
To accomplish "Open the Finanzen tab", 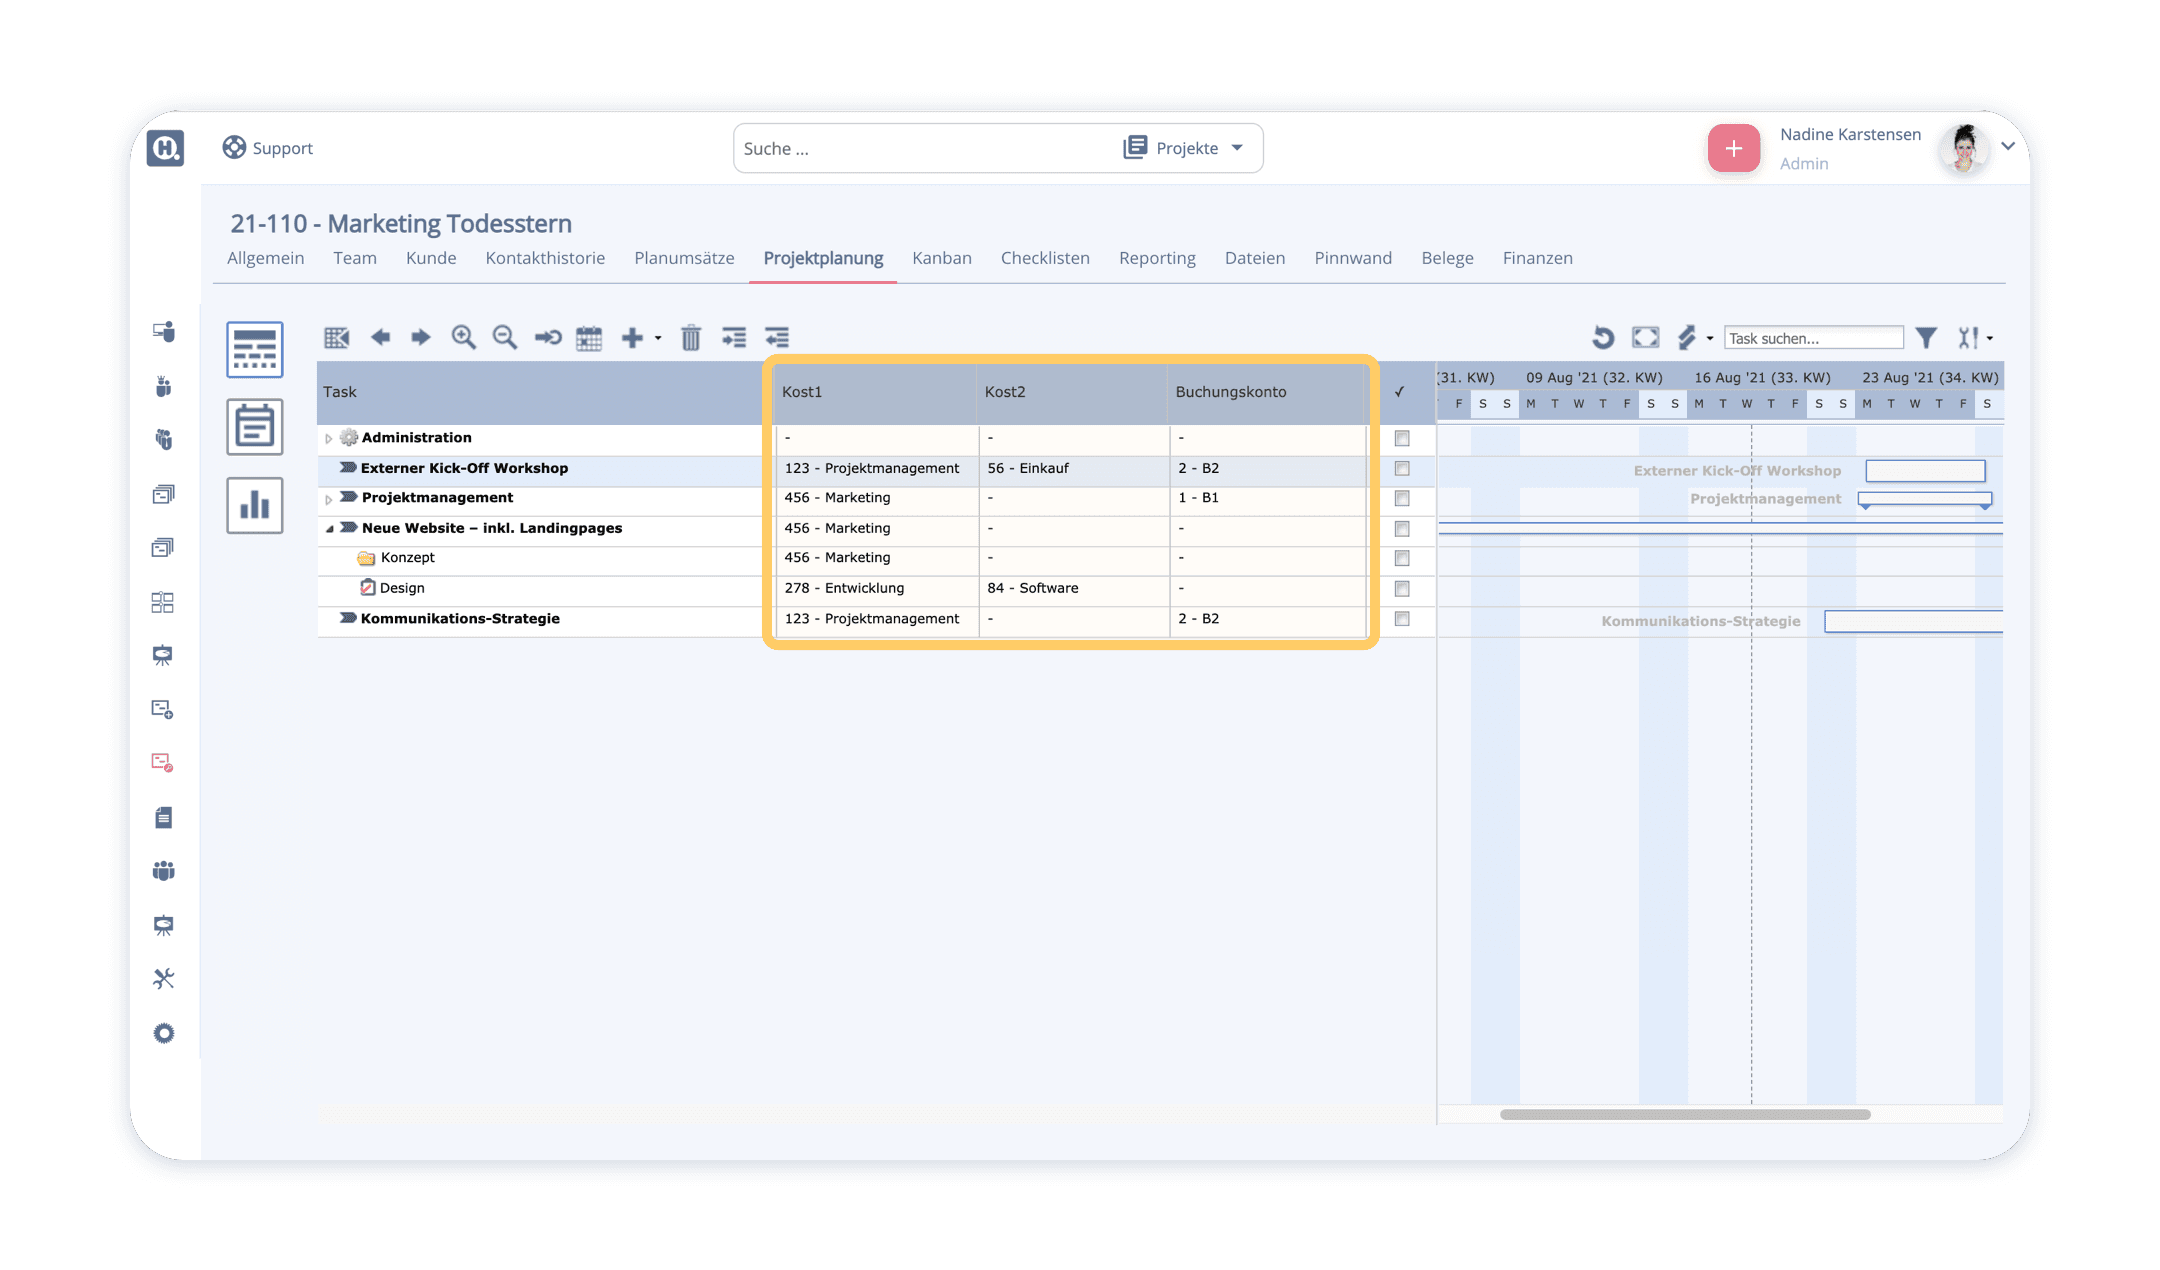I will pos(1537,258).
